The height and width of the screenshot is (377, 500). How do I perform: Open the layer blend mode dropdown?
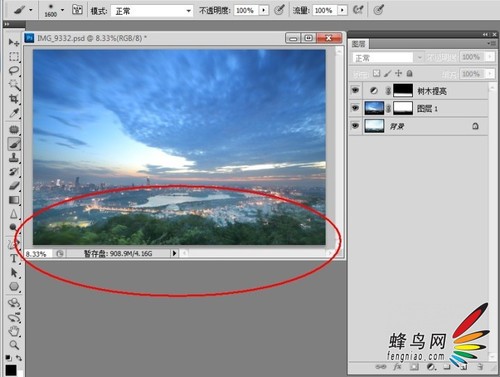coord(388,58)
